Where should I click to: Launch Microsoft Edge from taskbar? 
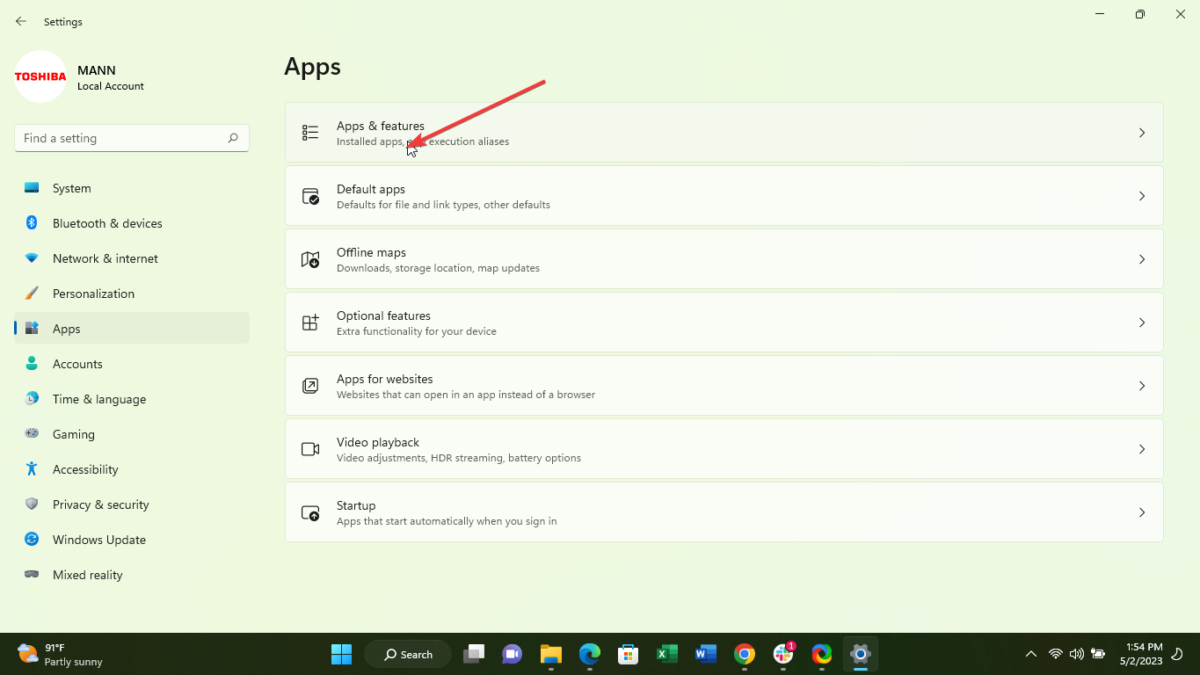[589, 654]
